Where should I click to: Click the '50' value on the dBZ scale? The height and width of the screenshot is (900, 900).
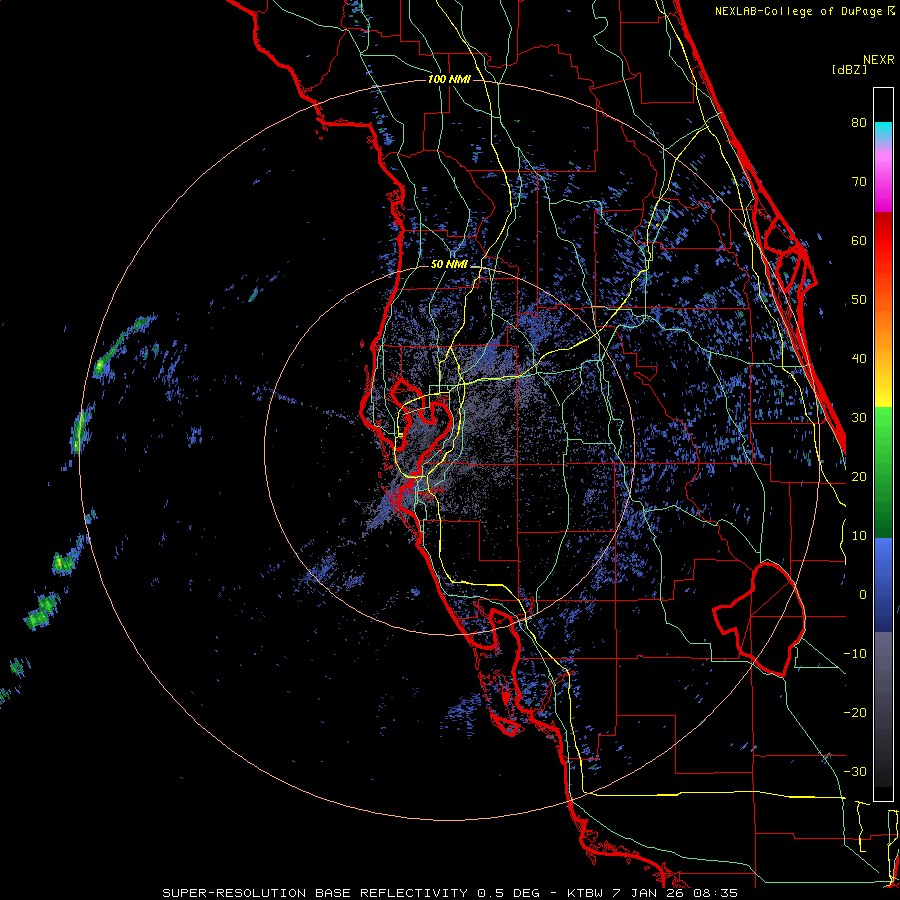click(859, 300)
